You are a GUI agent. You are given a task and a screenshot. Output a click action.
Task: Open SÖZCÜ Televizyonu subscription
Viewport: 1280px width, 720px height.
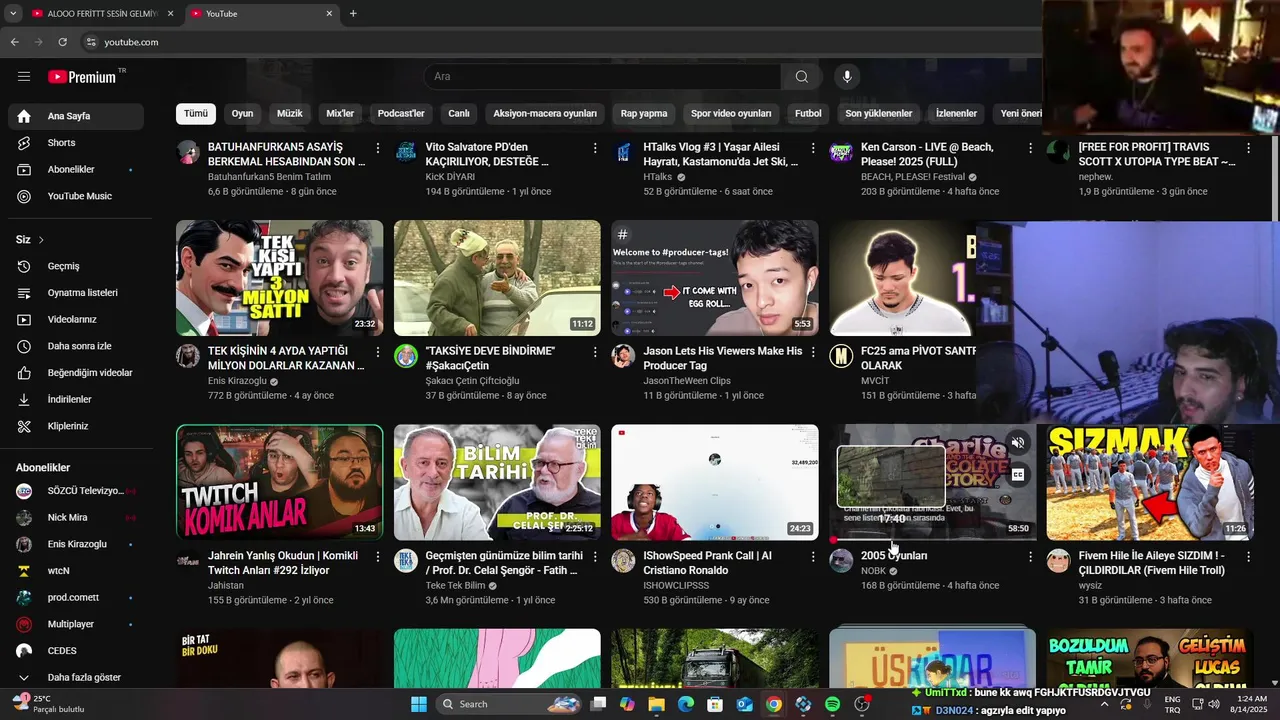(76, 491)
